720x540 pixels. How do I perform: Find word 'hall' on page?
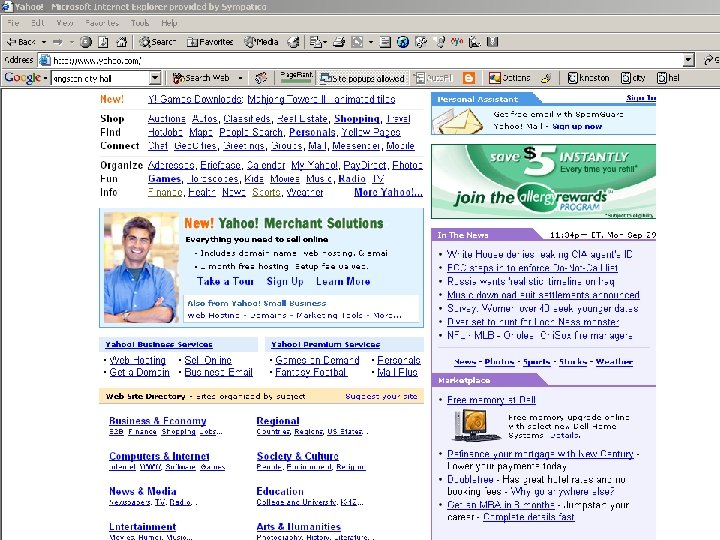668,78
